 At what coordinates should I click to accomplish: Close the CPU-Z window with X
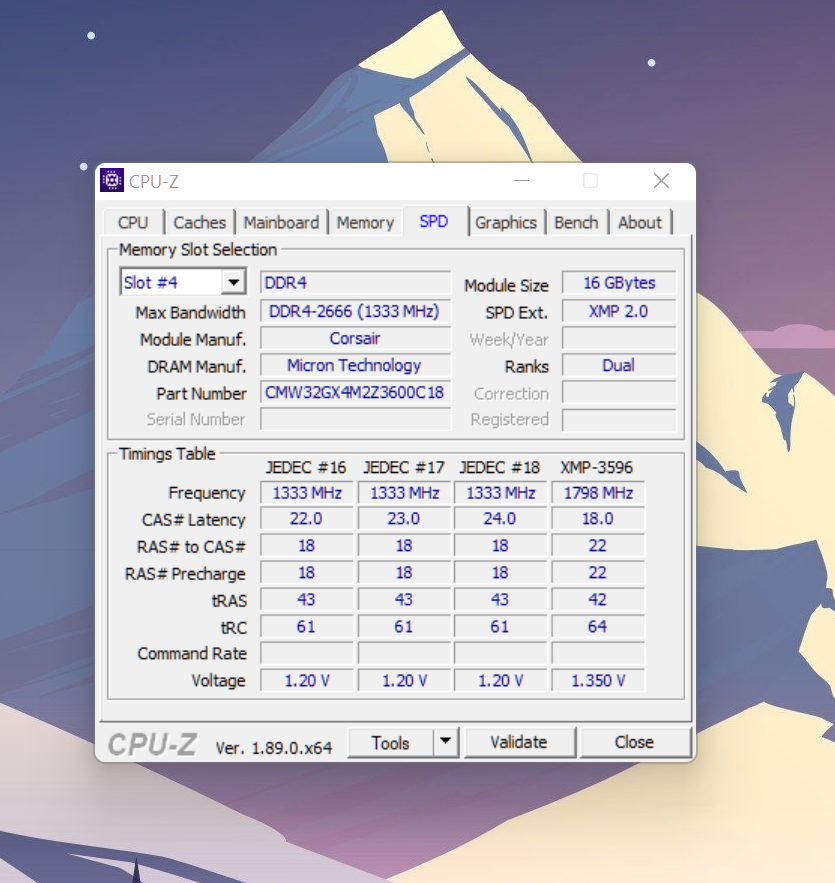tap(662, 181)
